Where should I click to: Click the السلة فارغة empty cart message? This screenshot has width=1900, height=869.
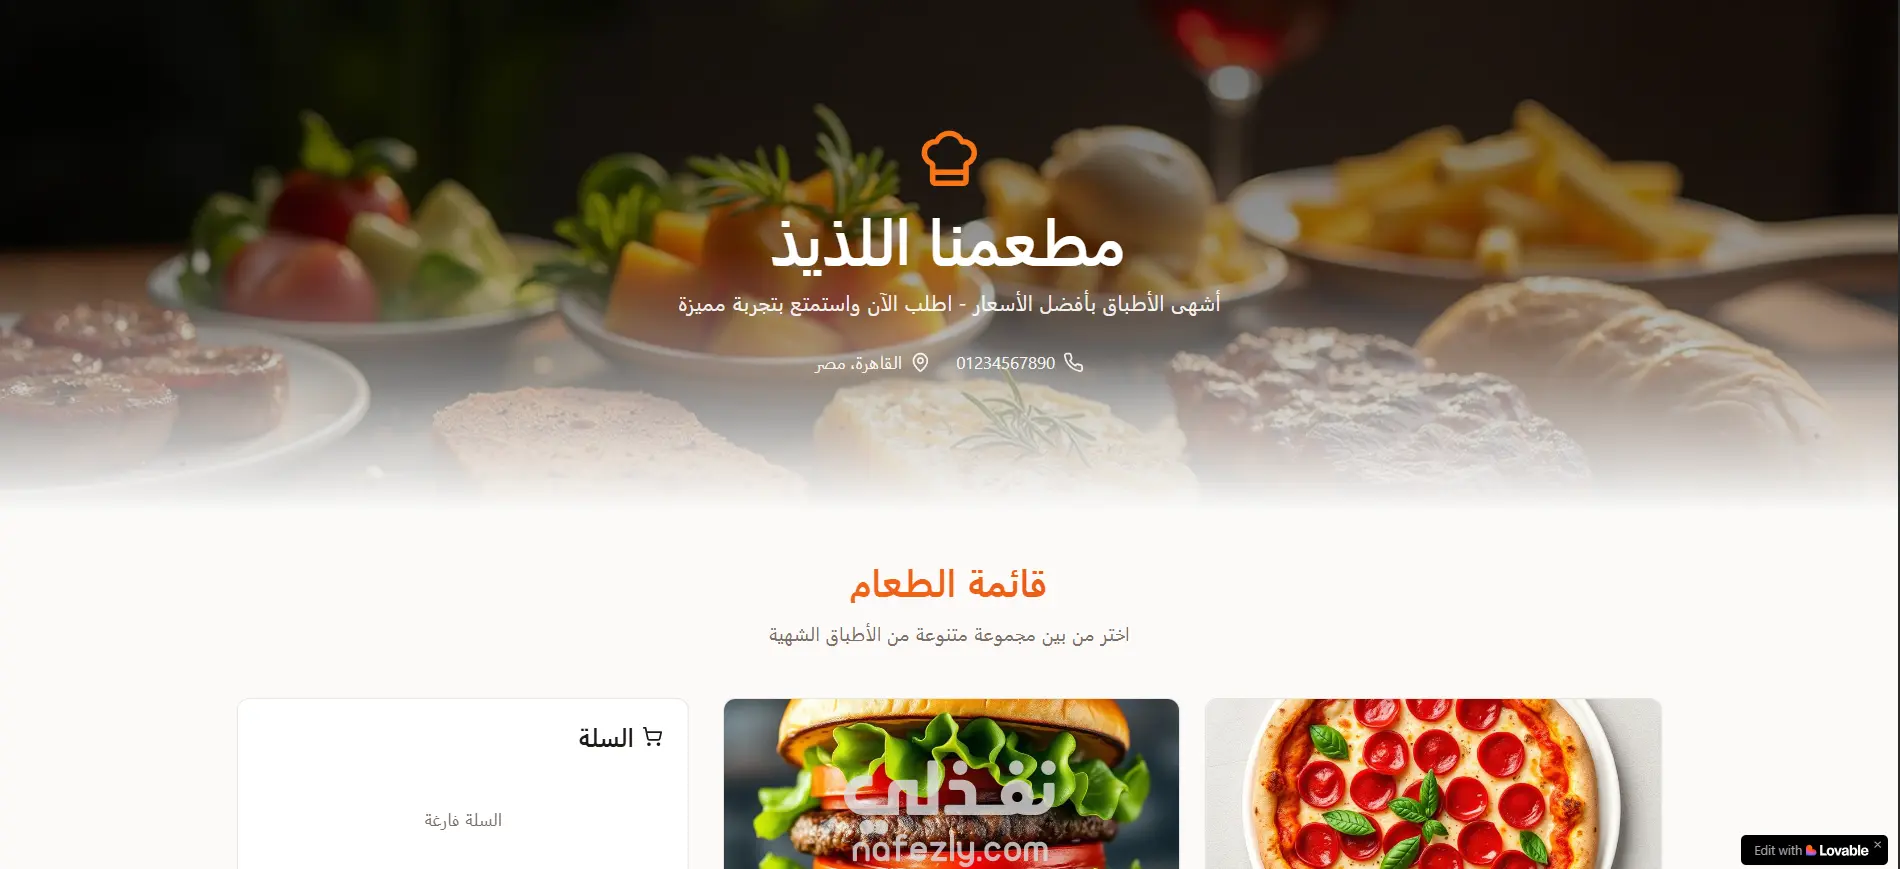(x=463, y=820)
